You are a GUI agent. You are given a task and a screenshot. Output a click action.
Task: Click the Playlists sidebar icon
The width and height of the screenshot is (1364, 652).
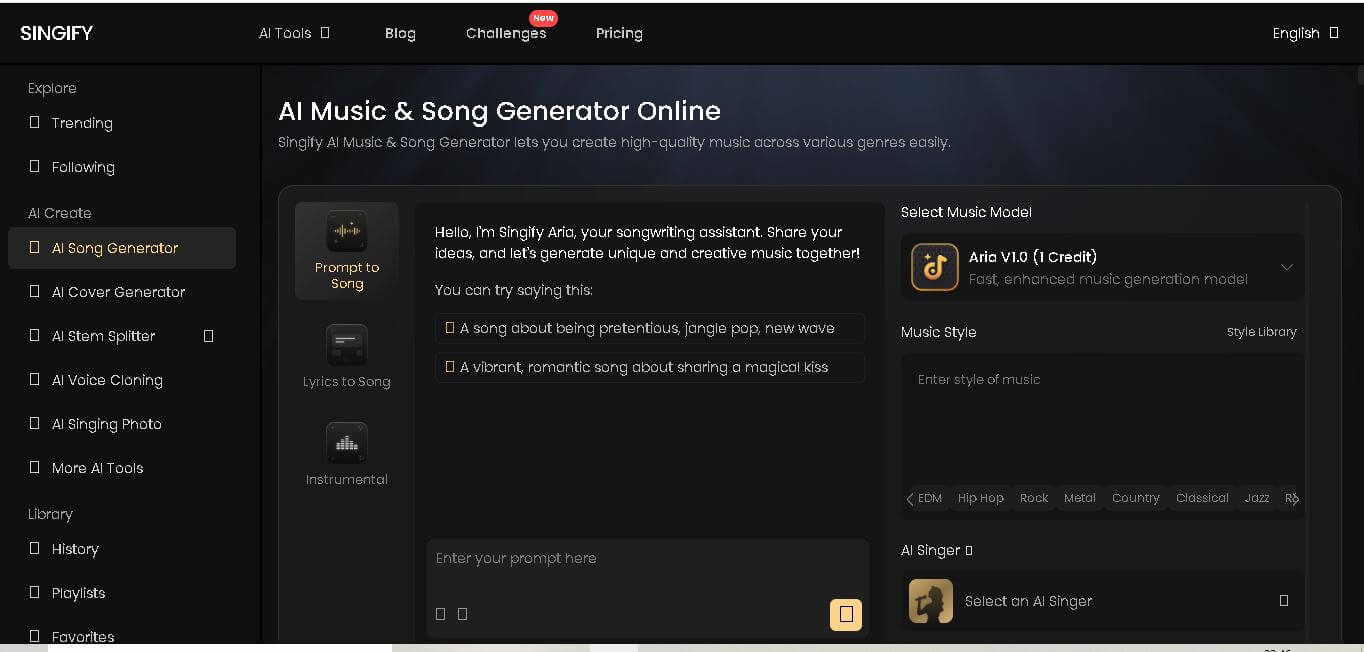(35, 592)
